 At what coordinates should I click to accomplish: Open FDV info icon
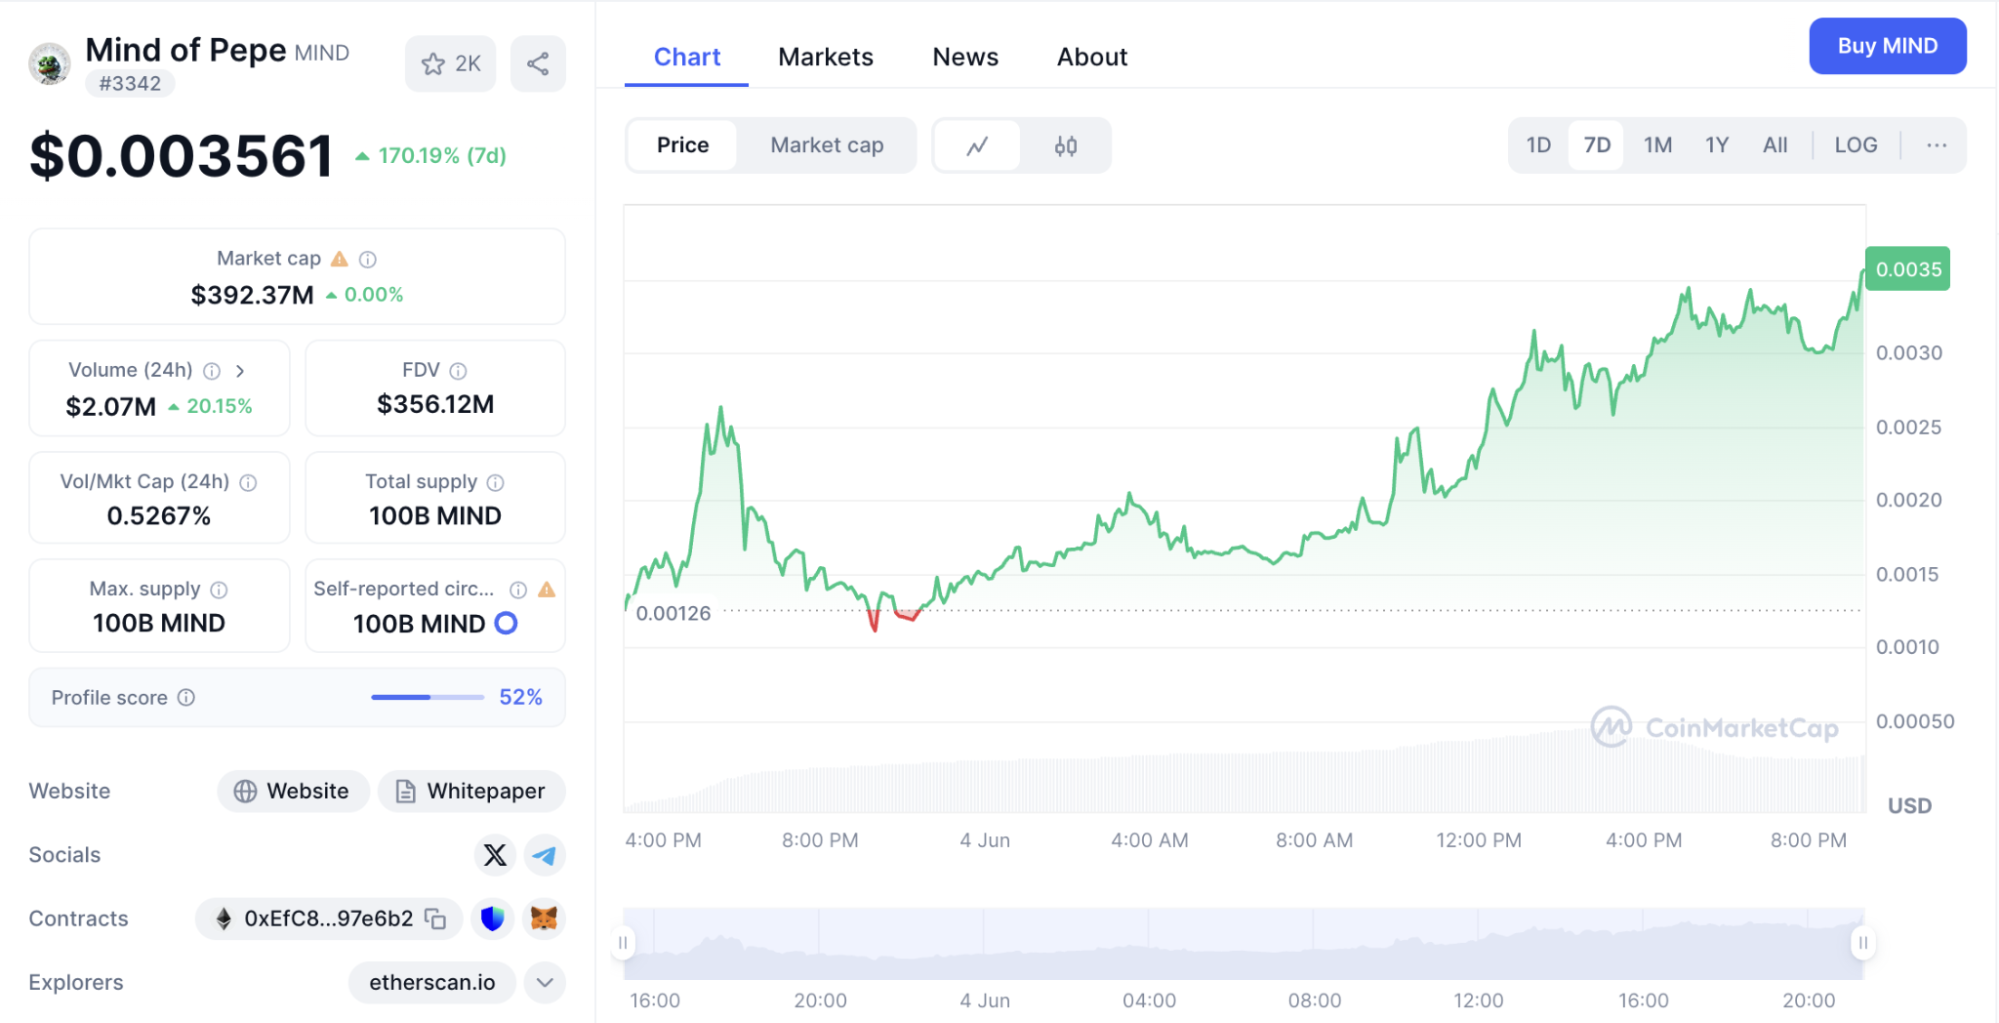[458, 371]
